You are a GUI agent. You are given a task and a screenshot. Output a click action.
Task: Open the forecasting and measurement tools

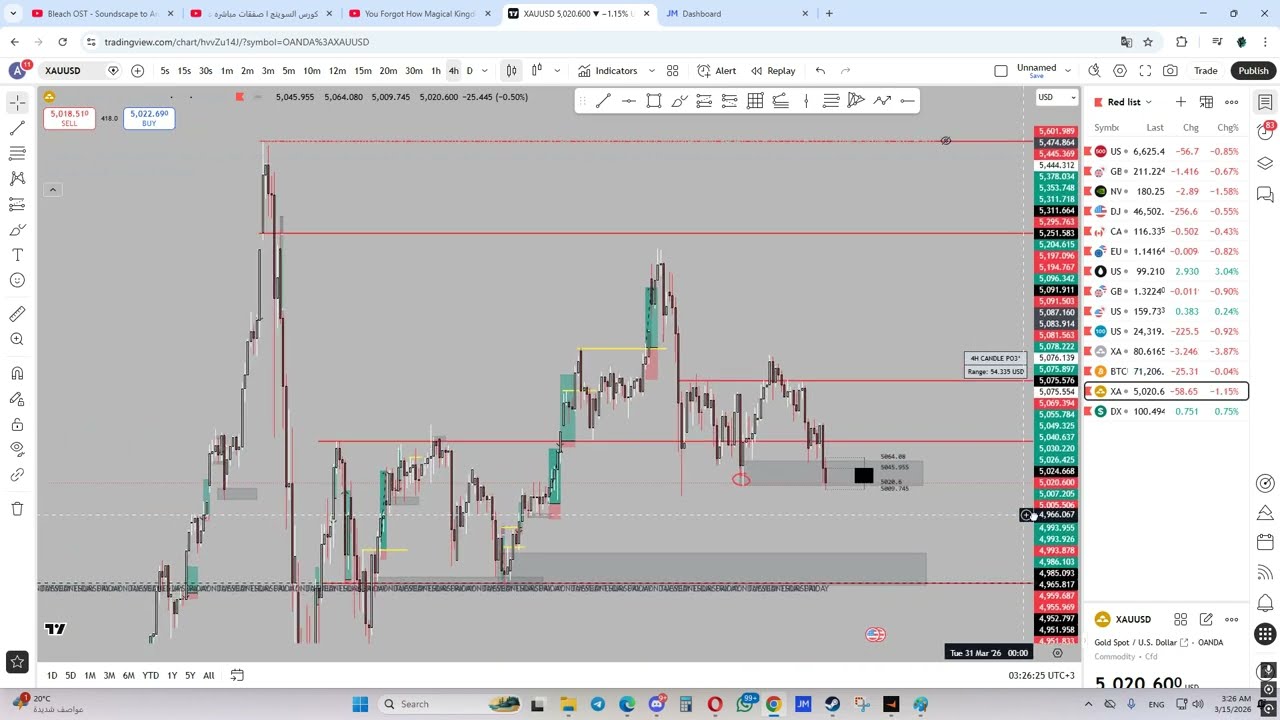17,204
